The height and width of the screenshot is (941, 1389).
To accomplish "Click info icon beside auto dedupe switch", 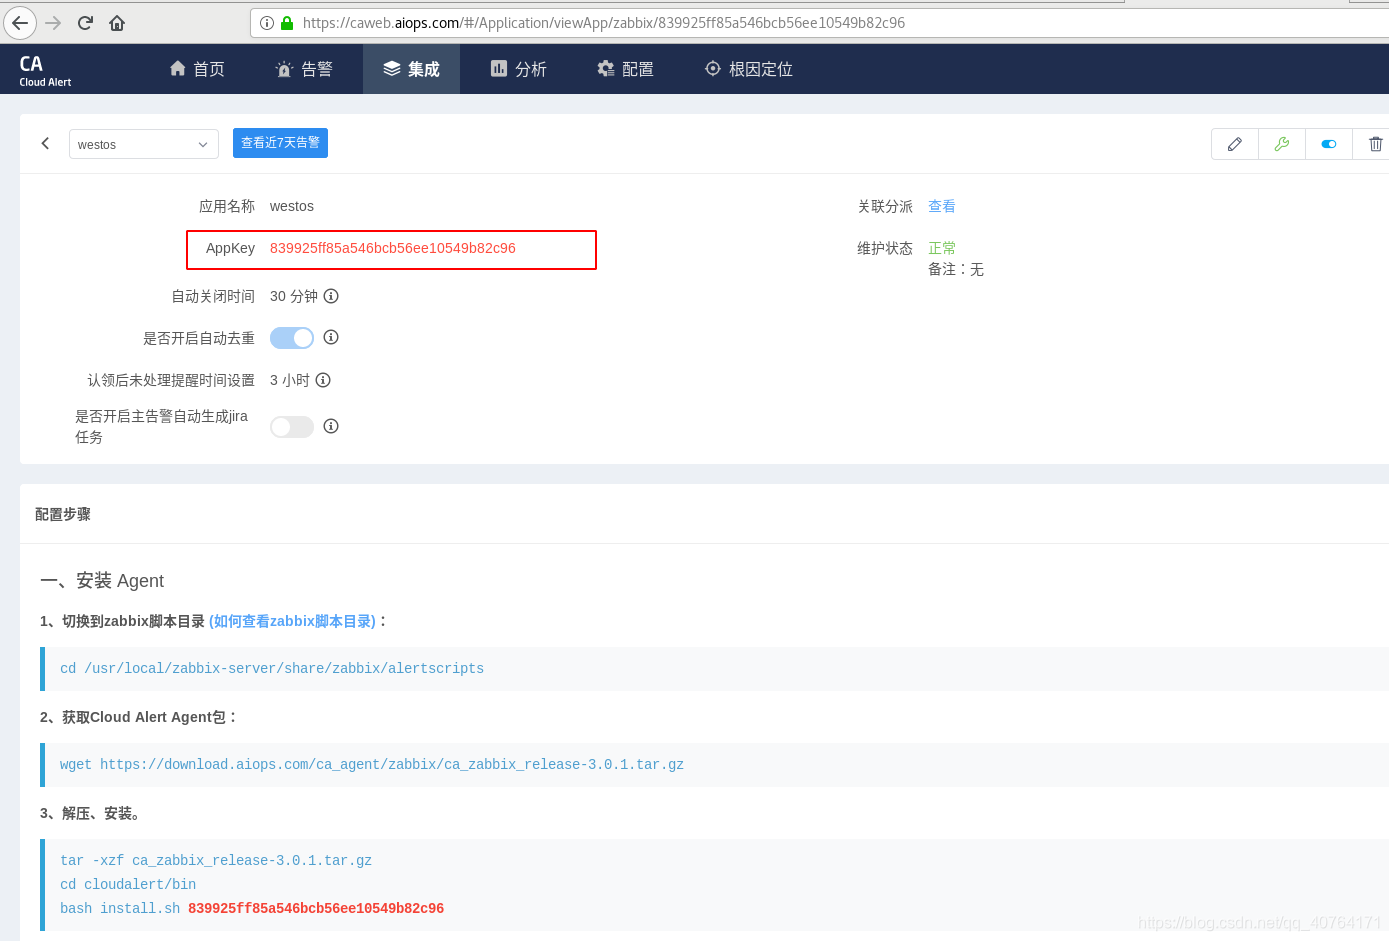I will click(x=331, y=337).
